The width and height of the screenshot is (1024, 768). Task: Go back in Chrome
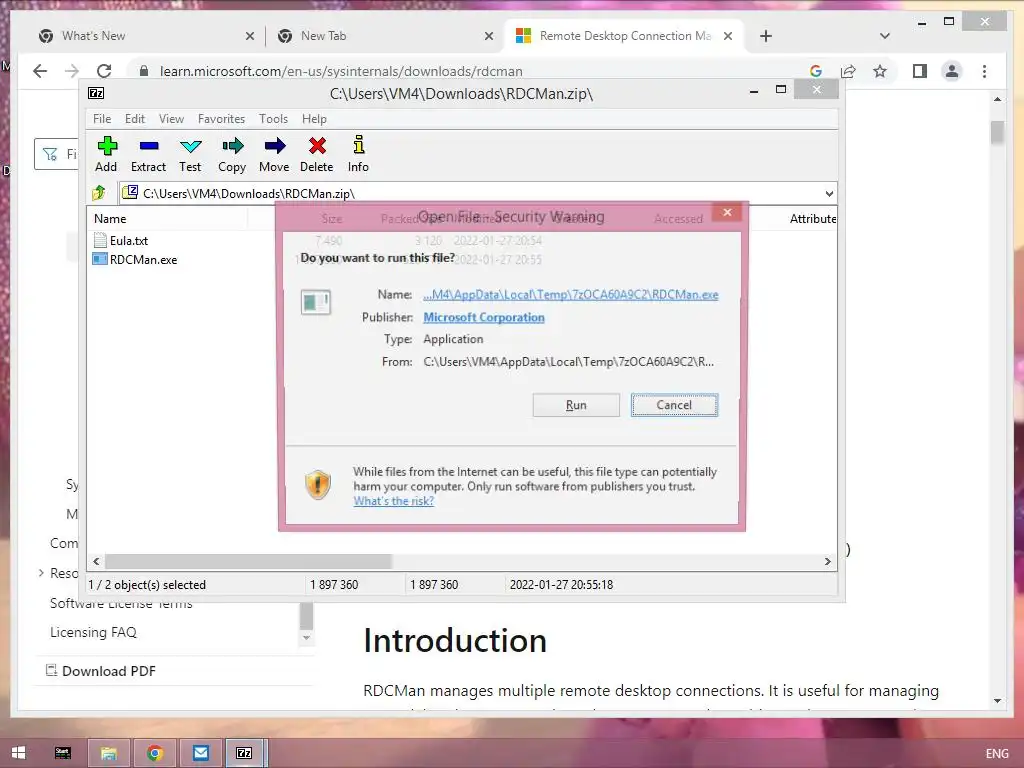click(40, 71)
